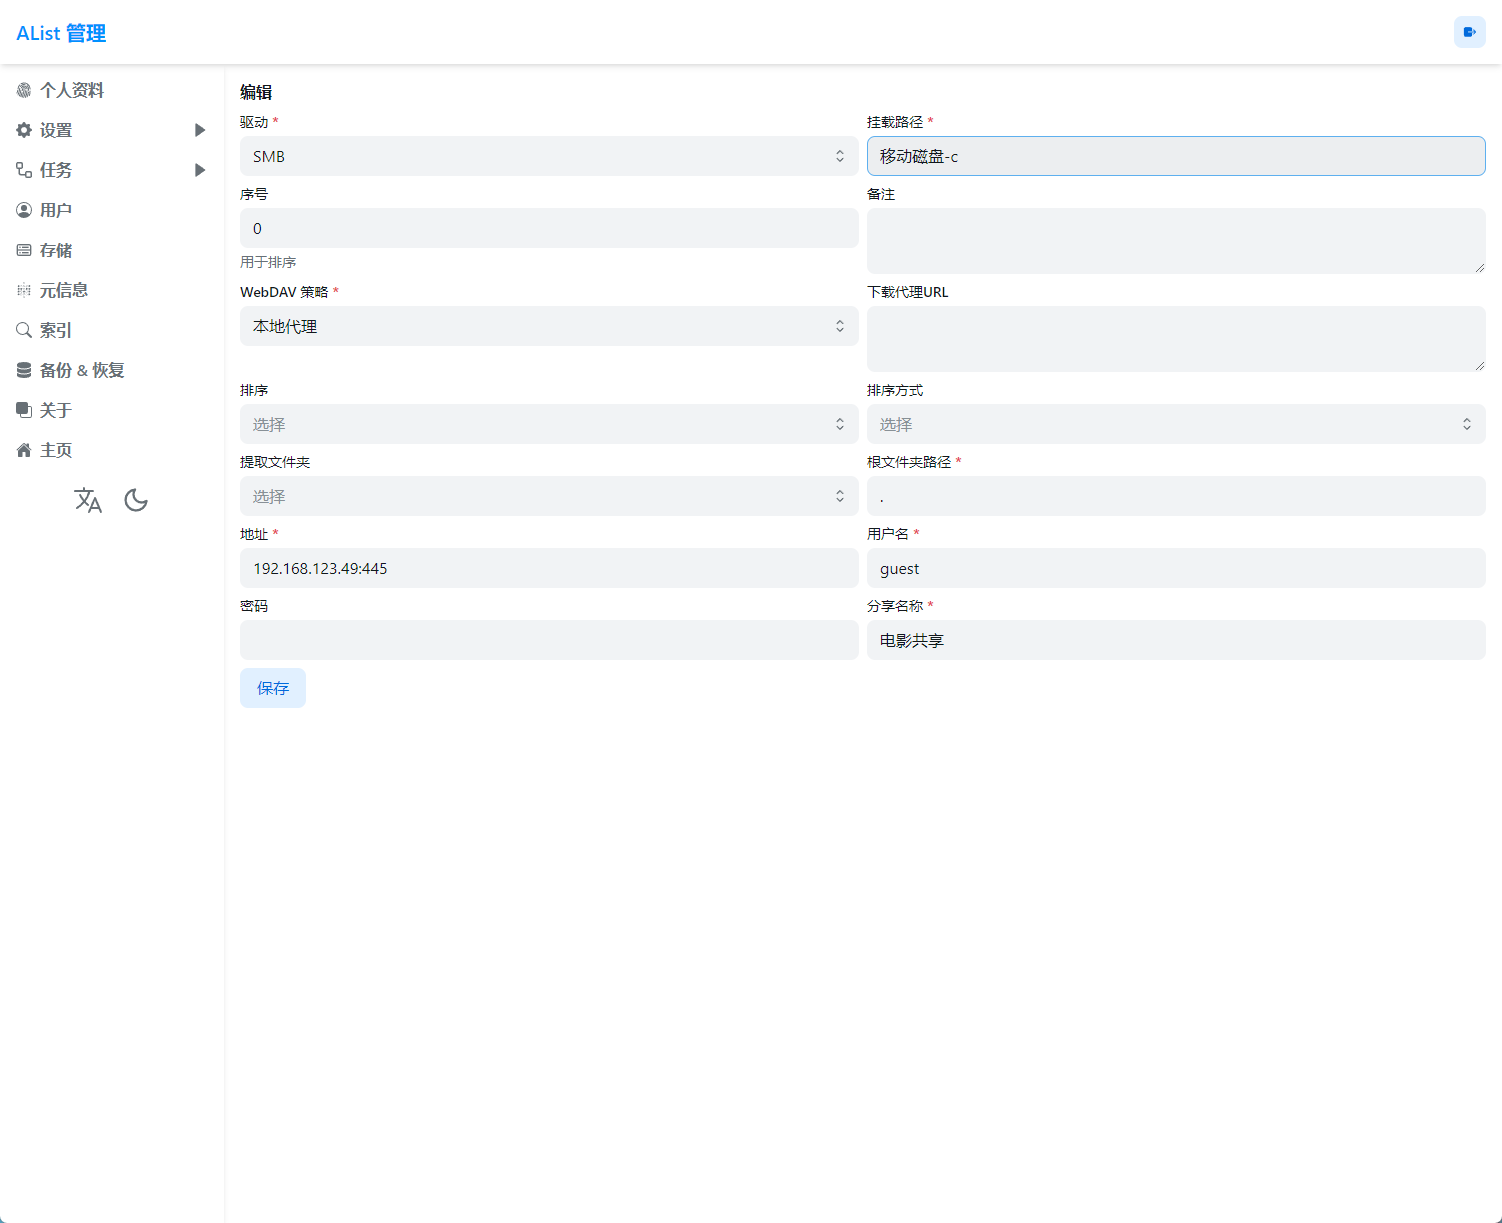Click the 元信息 metadata icon
The image size is (1502, 1223).
[24, 290]
